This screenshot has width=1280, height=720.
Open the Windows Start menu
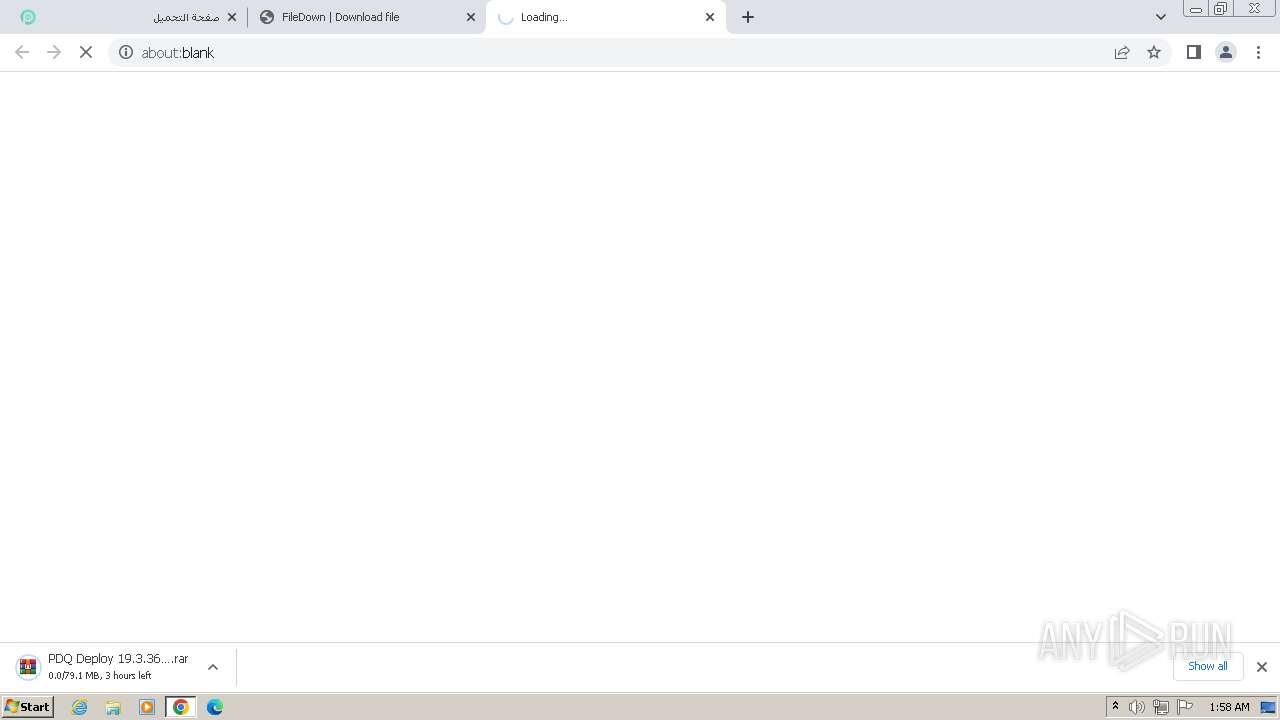click(28, 707)
